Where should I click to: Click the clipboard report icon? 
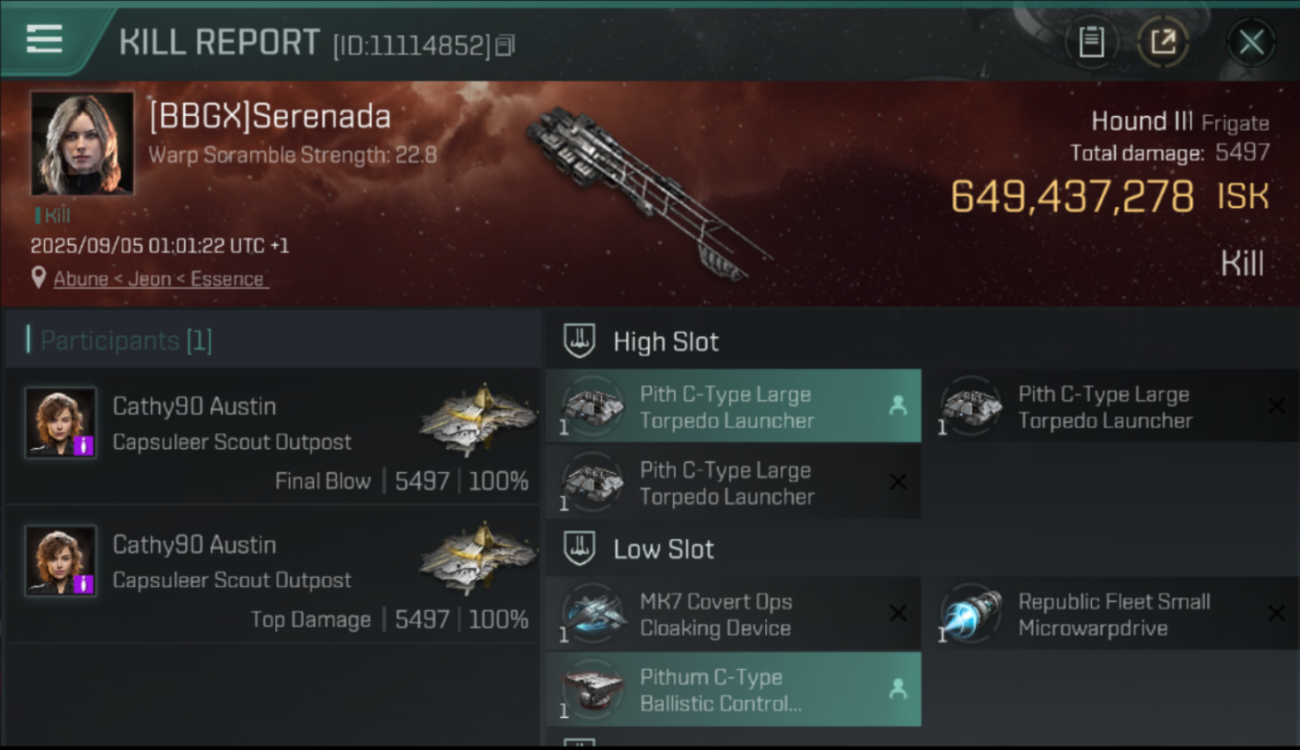click(x=1091, y=42)
